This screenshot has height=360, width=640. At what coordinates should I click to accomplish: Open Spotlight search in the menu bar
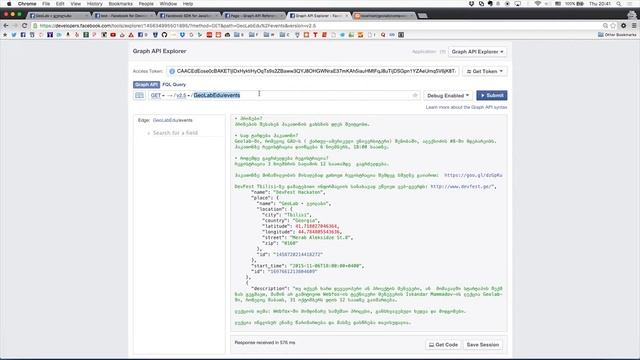click(619, 4)
